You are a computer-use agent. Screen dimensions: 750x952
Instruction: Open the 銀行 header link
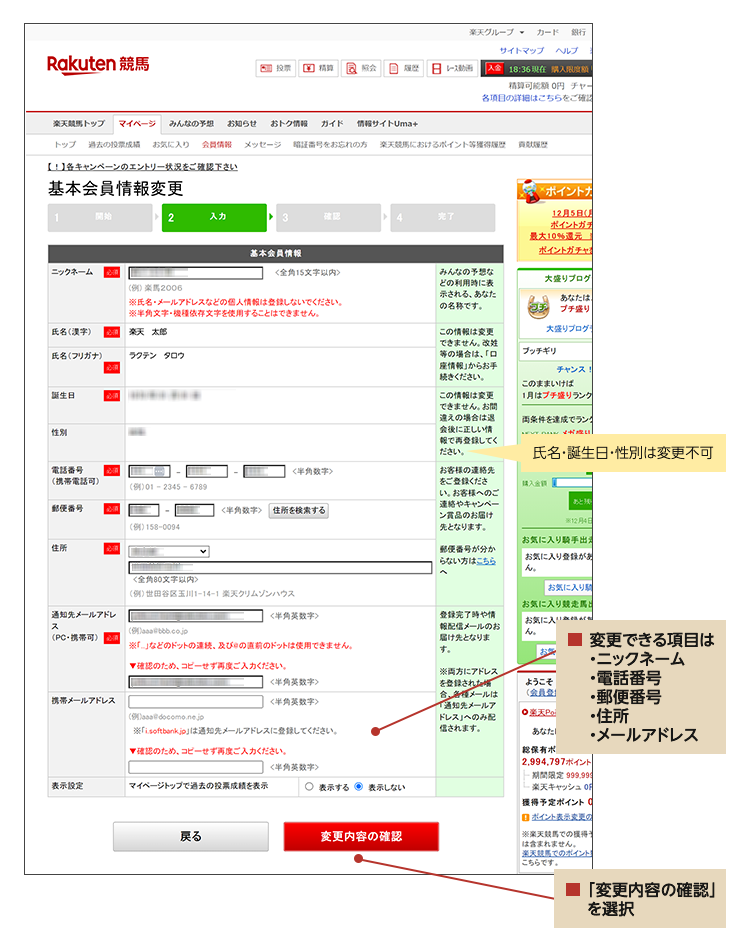click(x=578, y=32)
